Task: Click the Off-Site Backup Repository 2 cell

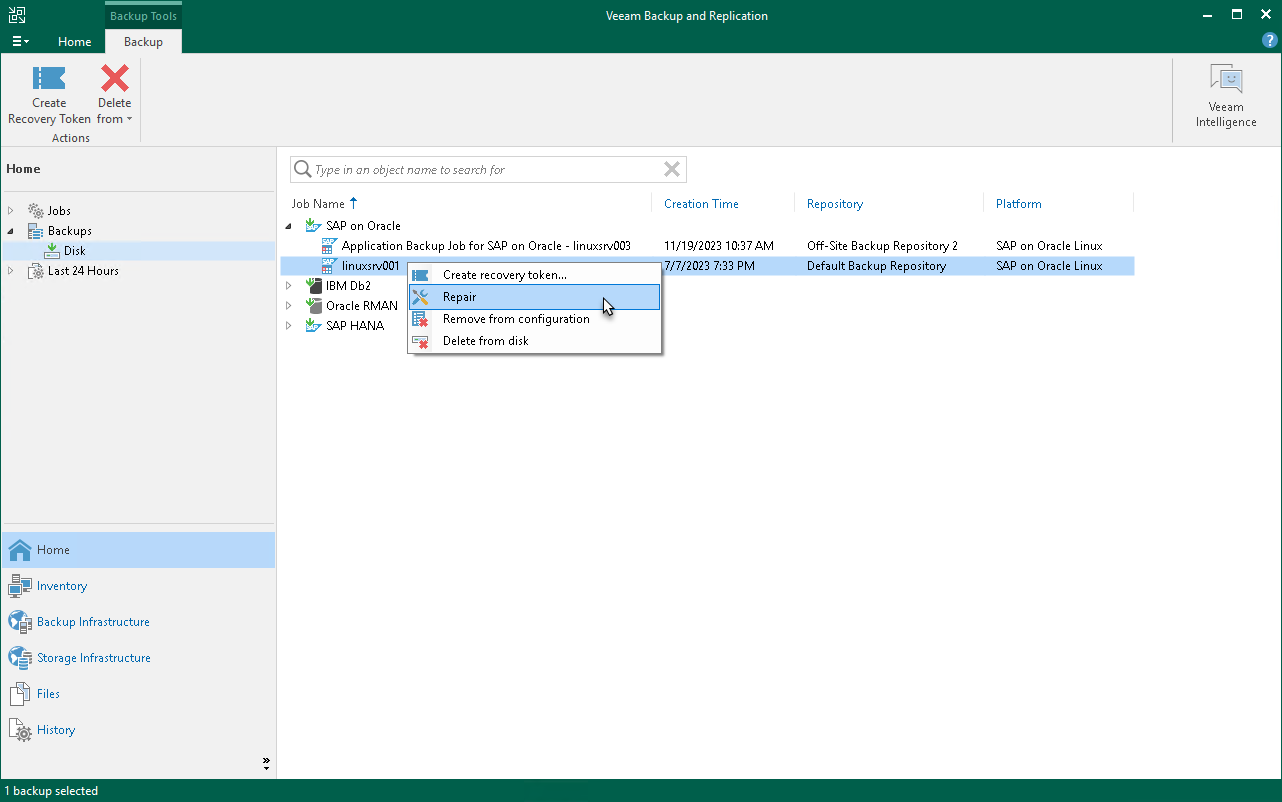Action: tap(882, 246)
